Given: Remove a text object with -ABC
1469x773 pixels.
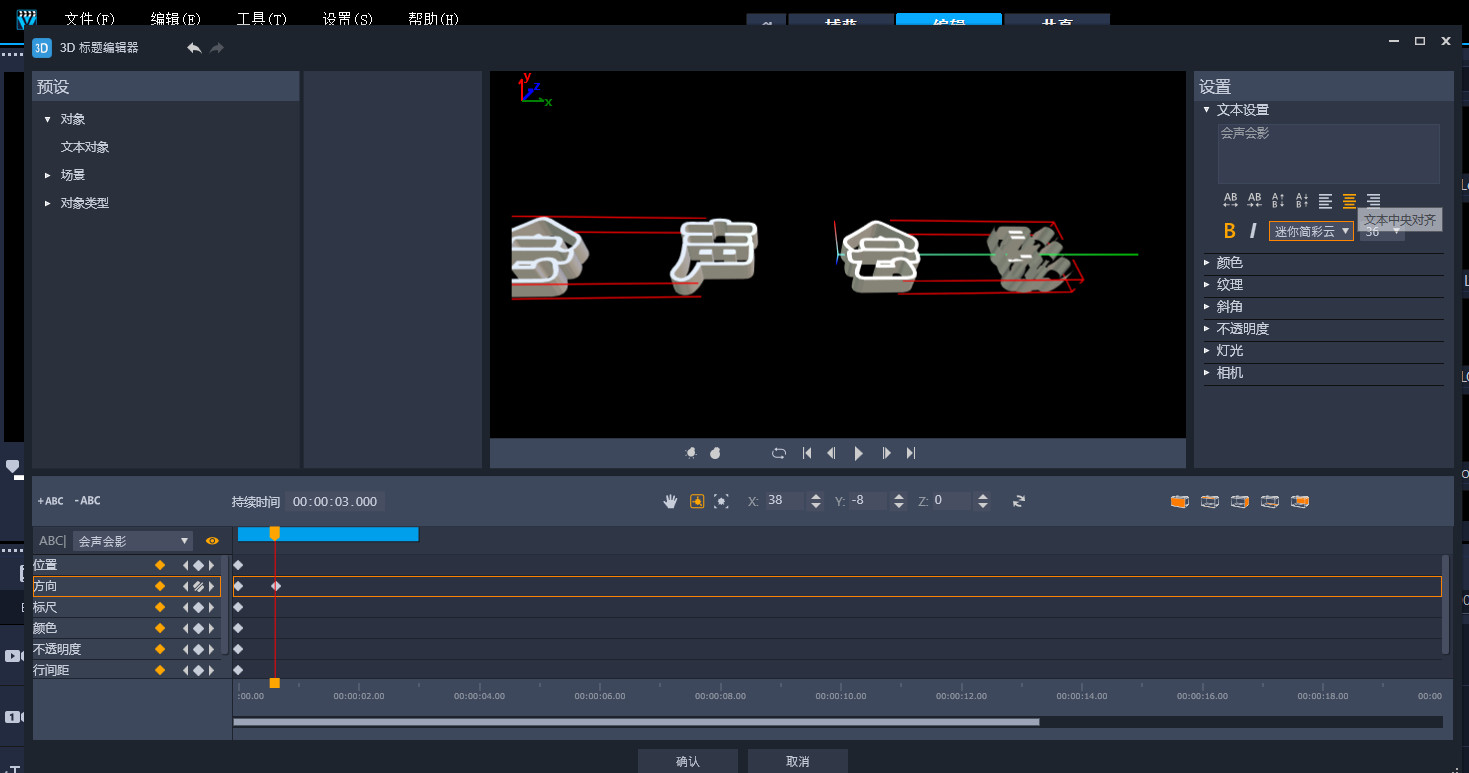Looking at the screenshot, I should coord(87,501).
